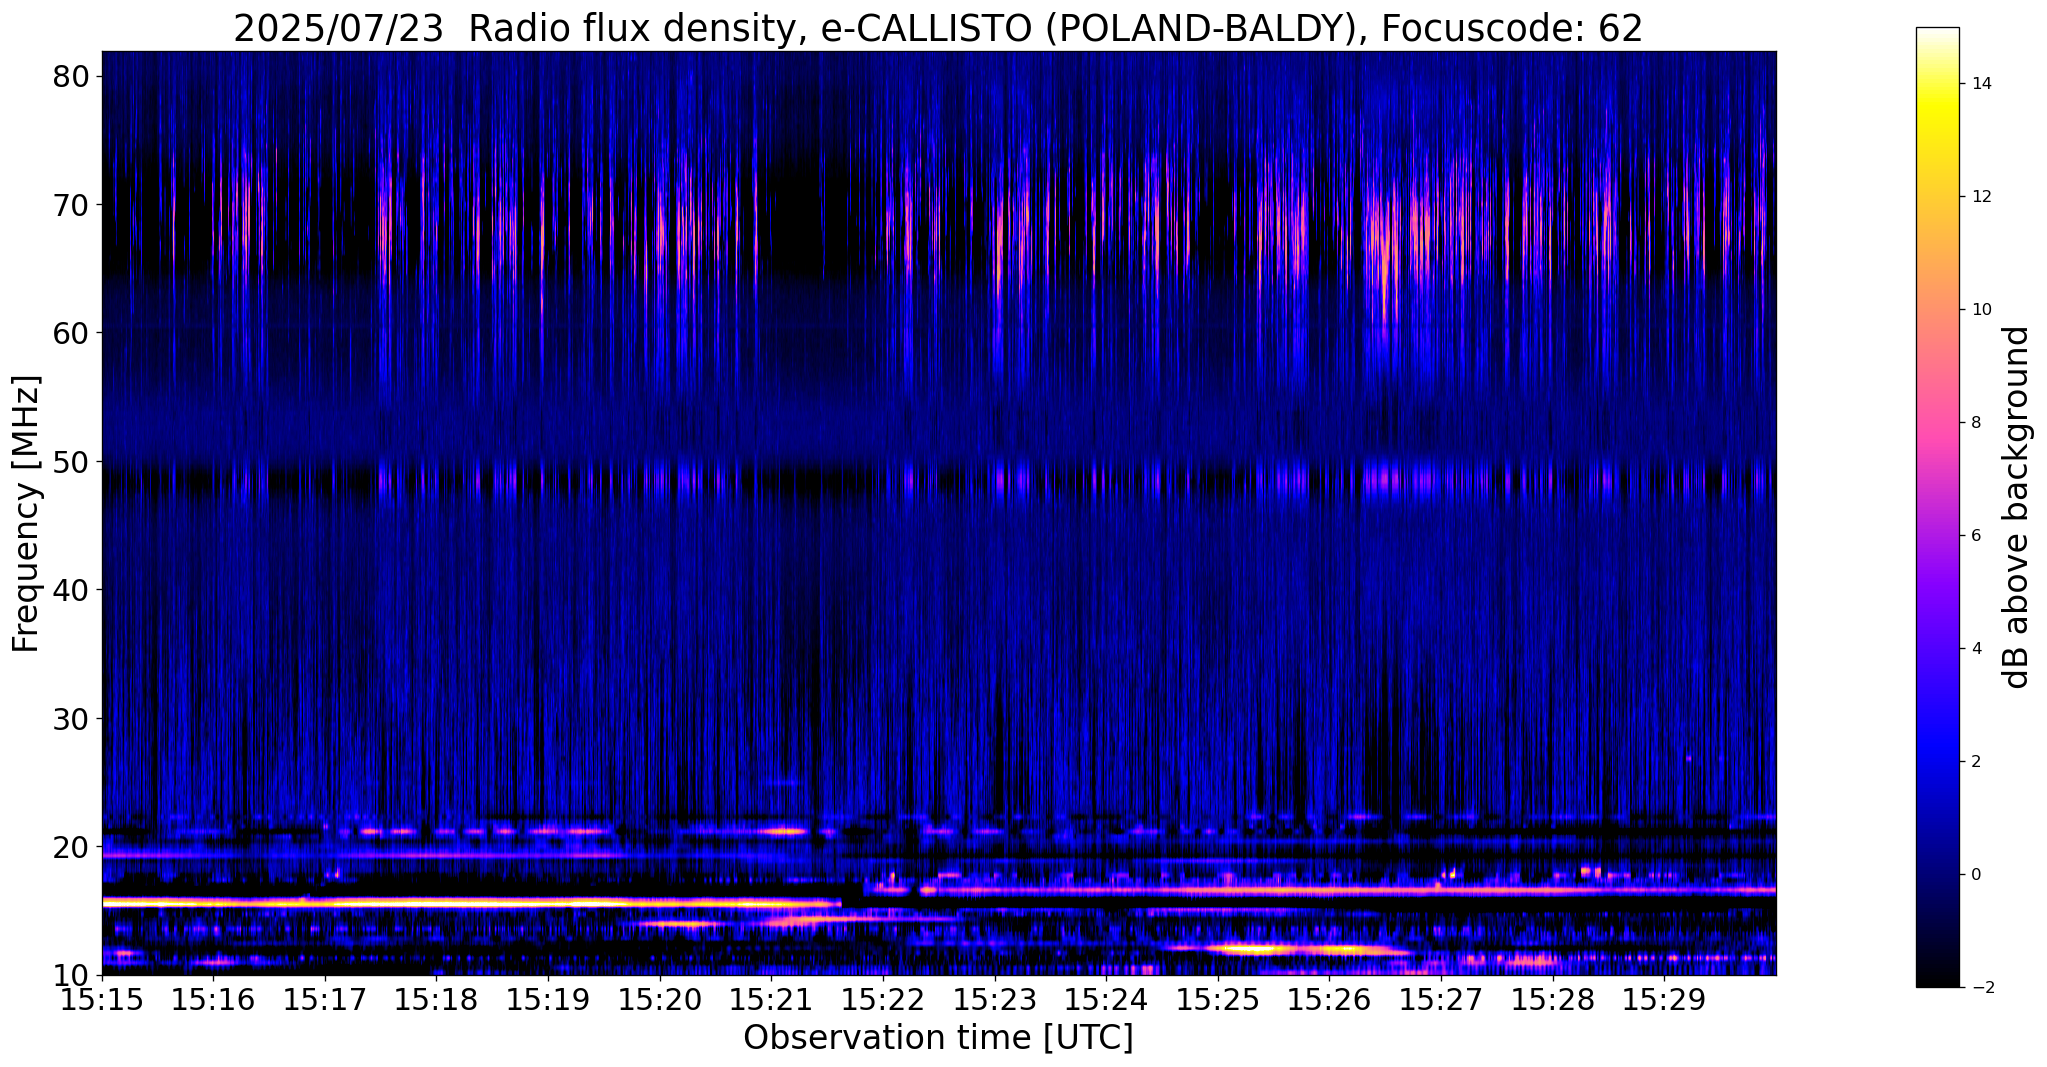2047x1067 pixels.
Task: Click the colorbar tick value 4
Action: click(x=1975, y=649)
